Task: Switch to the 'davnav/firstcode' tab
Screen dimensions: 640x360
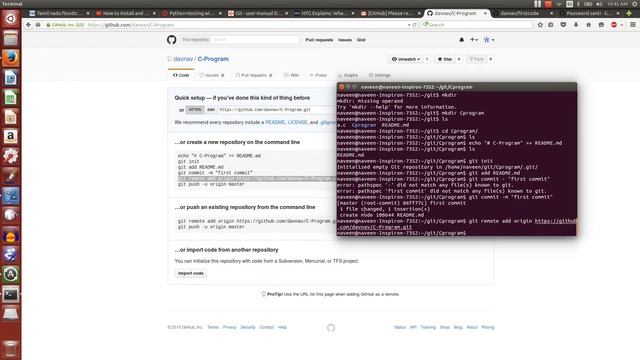Action: click(x=522, y=13)
